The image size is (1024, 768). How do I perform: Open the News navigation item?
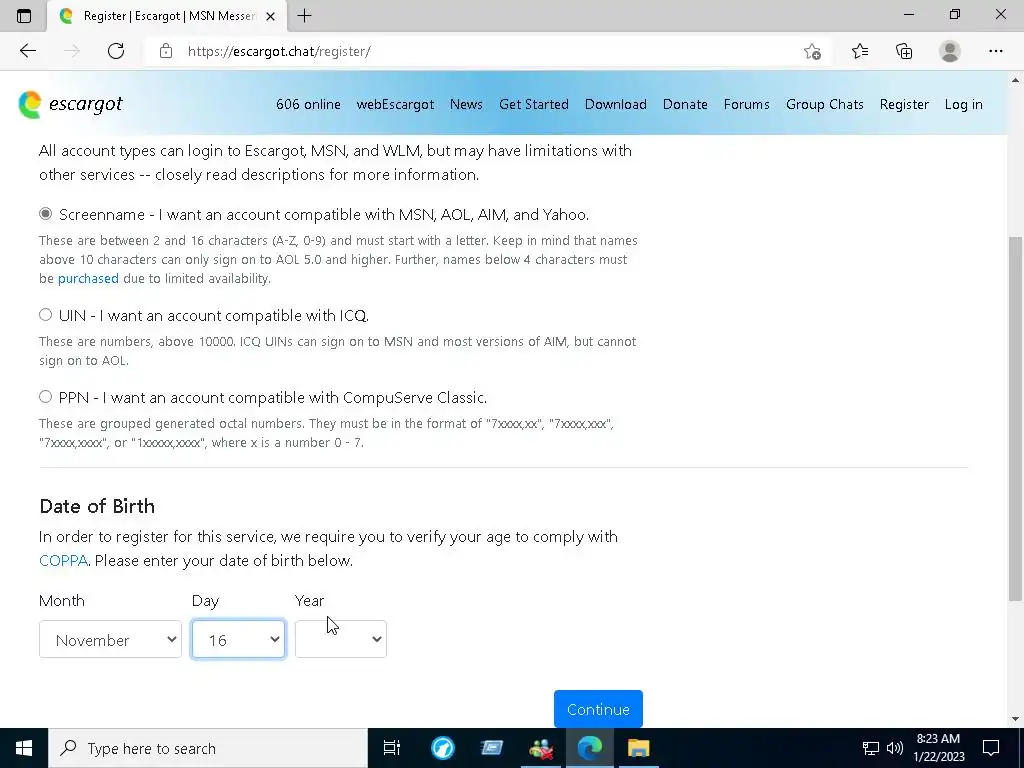coord(466,104)
